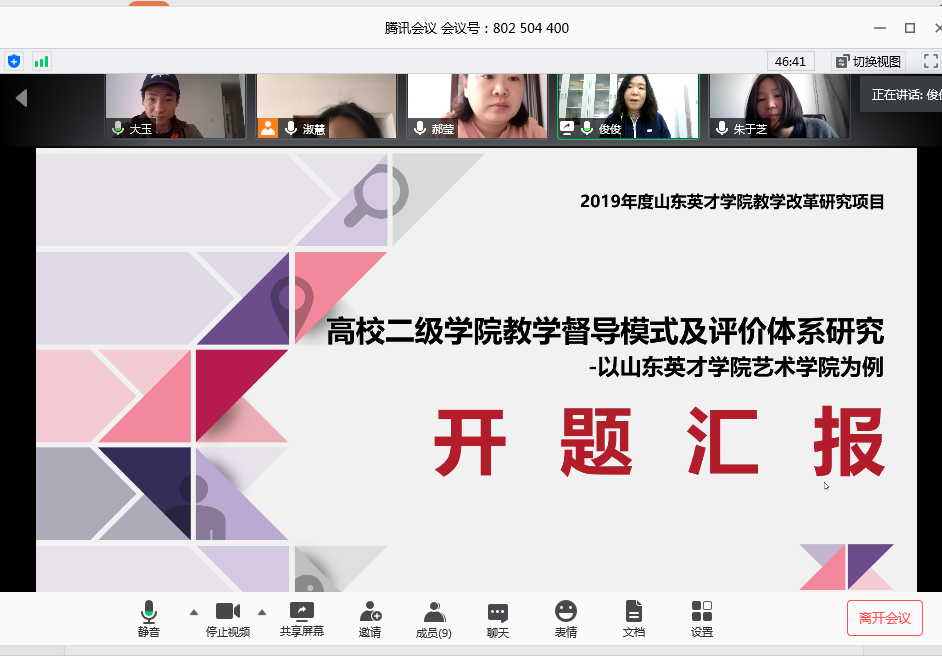Open the 成员(9) participants list

(433, 618)
